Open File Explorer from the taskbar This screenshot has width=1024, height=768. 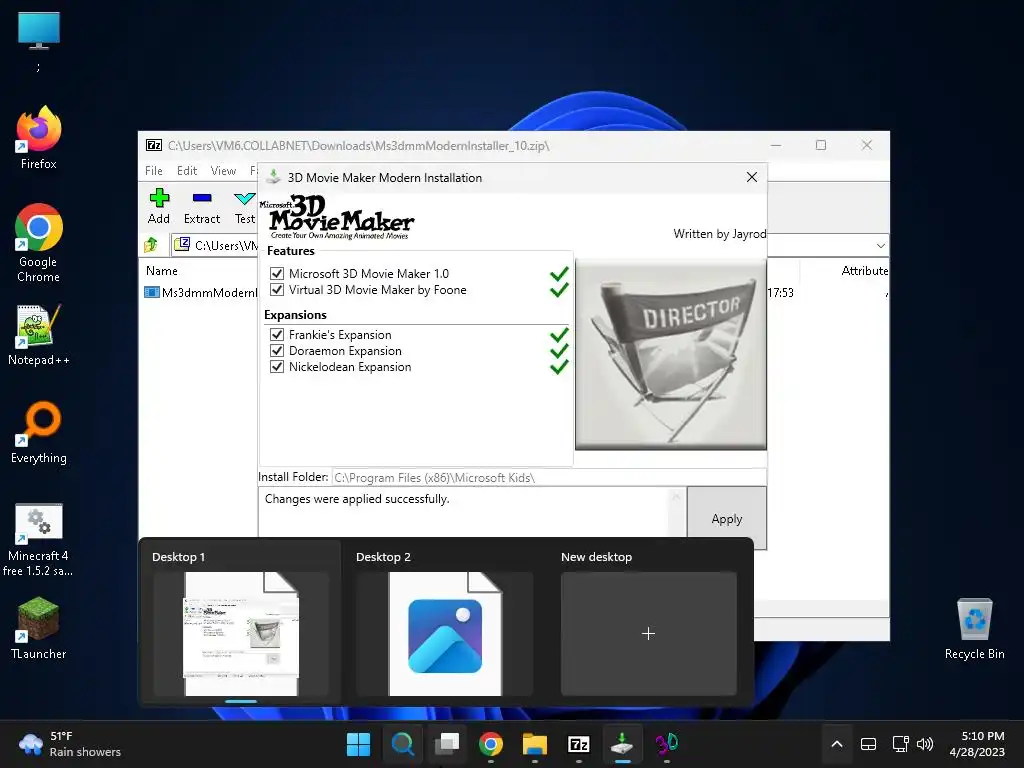[x=535, y=744]
